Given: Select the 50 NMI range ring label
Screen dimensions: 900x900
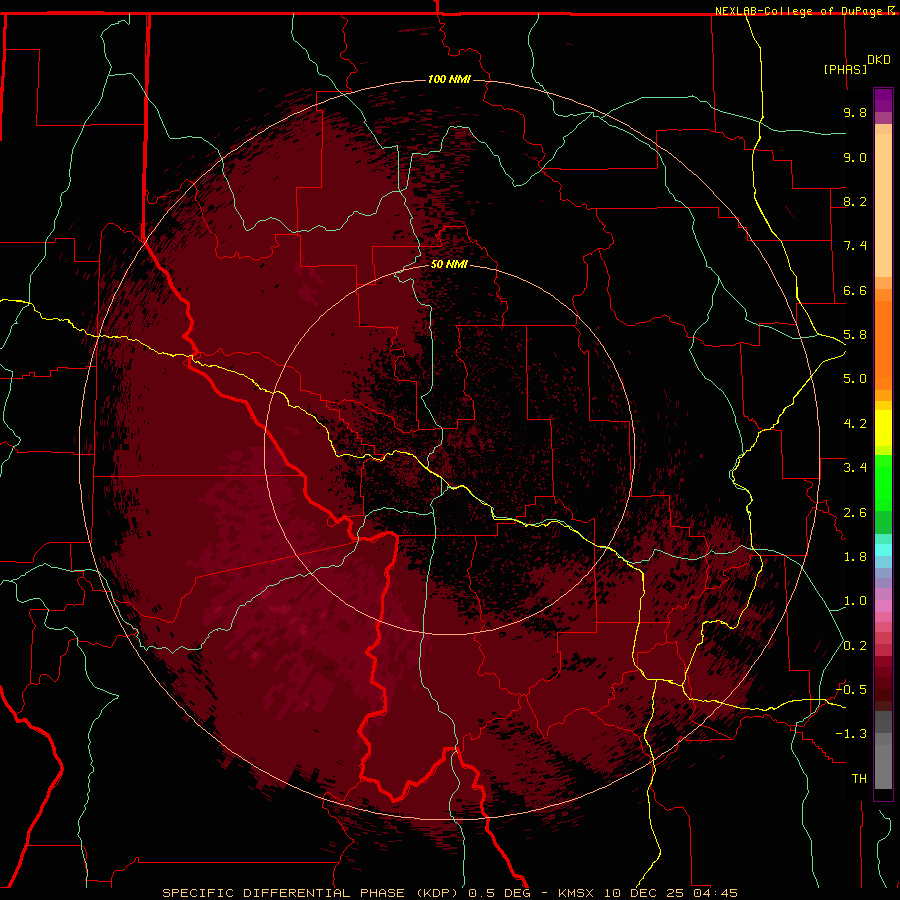Looking at the screenshot, I should (x=449, y=264).
